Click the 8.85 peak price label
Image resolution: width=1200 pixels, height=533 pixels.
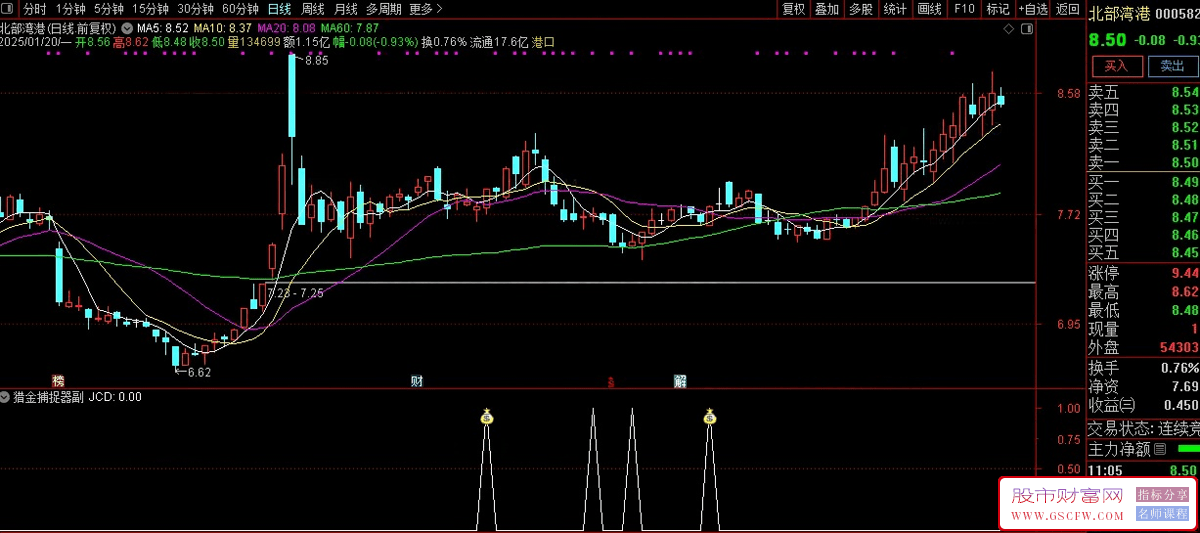(316, 61)
